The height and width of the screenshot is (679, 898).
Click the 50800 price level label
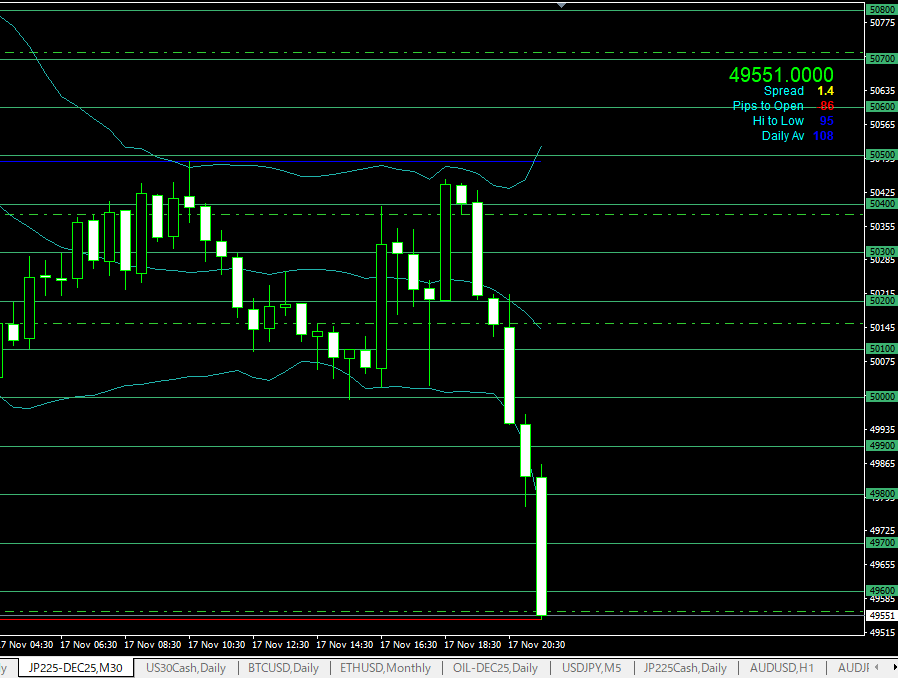881,9
